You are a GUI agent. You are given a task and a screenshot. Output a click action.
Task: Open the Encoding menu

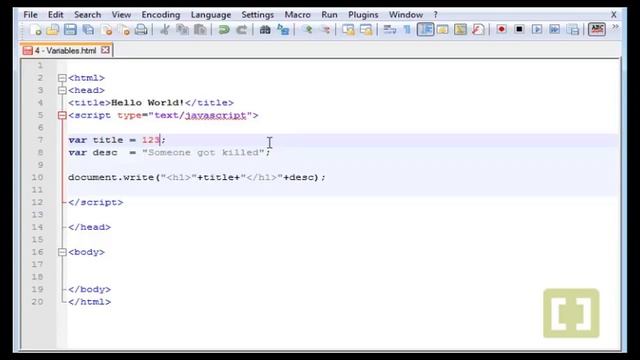161,15
